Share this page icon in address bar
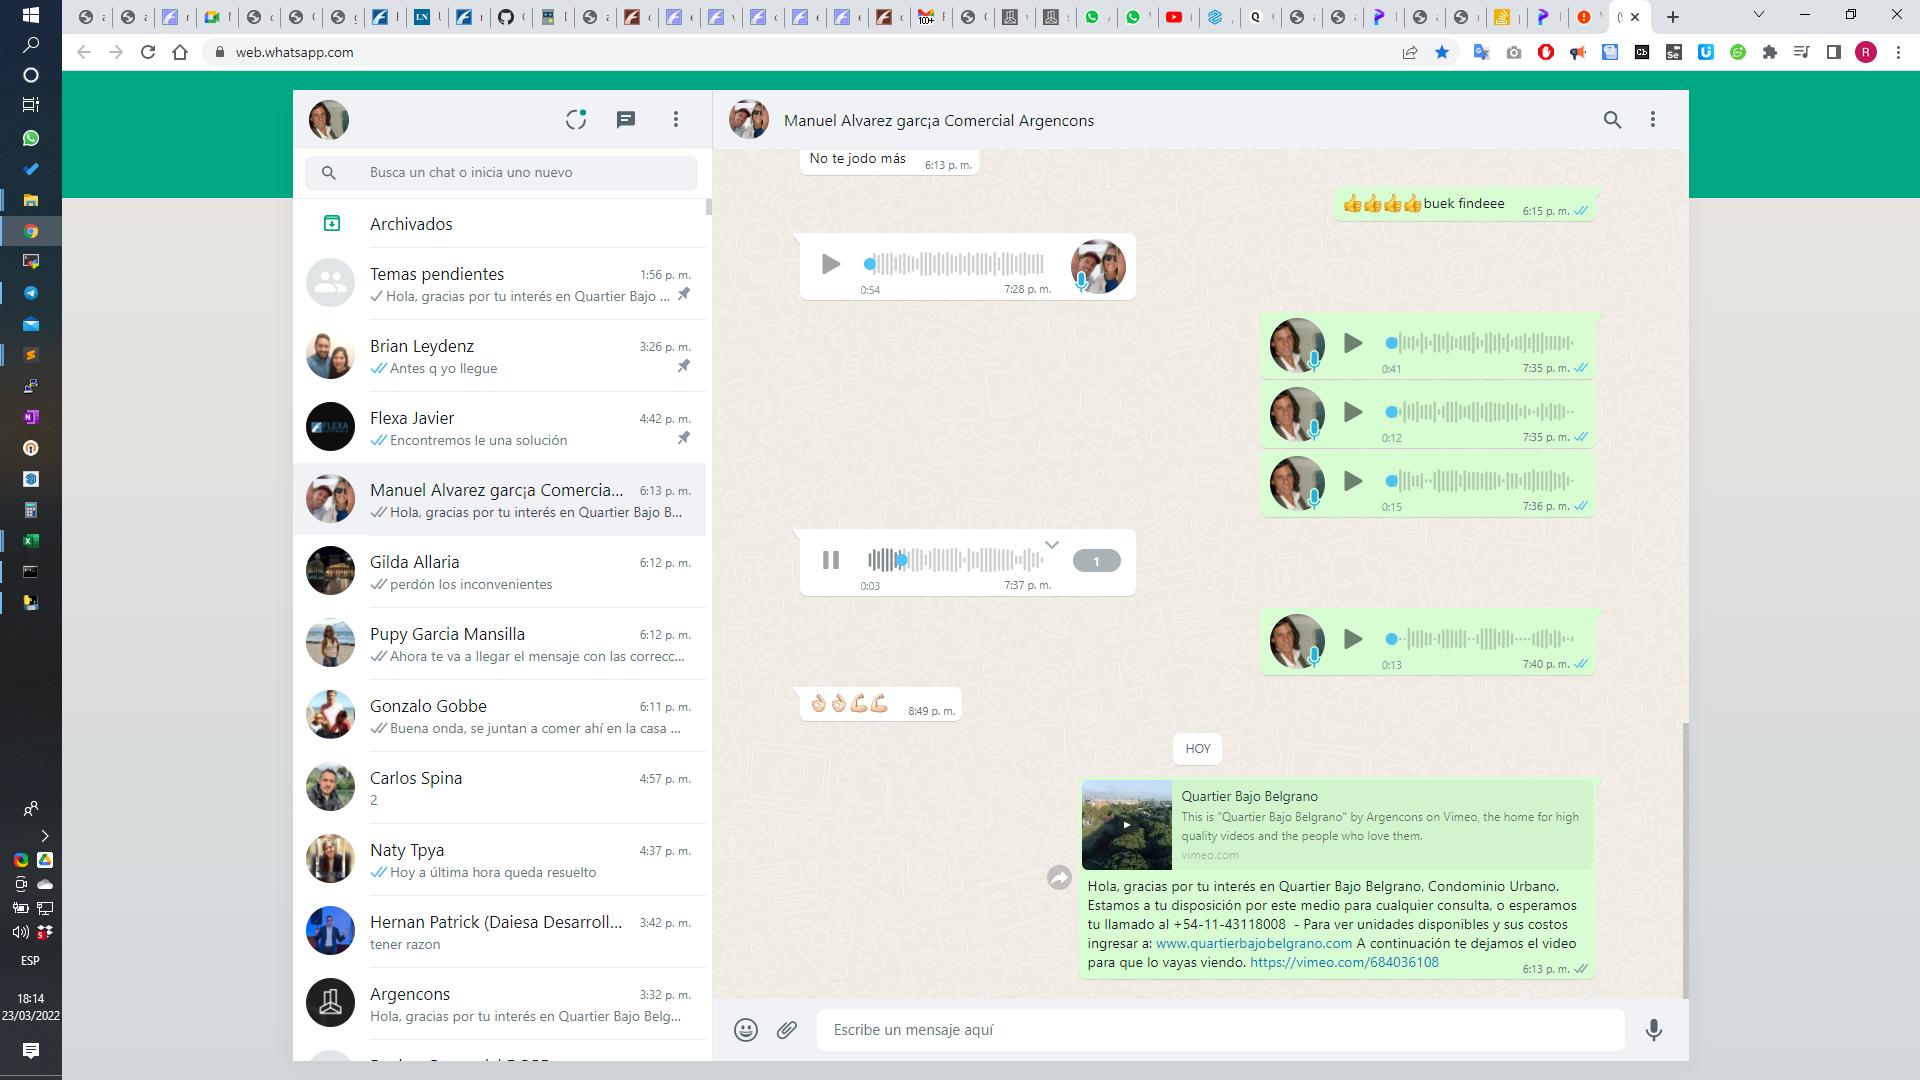The width and height of the screenshot is (1920, 1080). coord(1410,52)
